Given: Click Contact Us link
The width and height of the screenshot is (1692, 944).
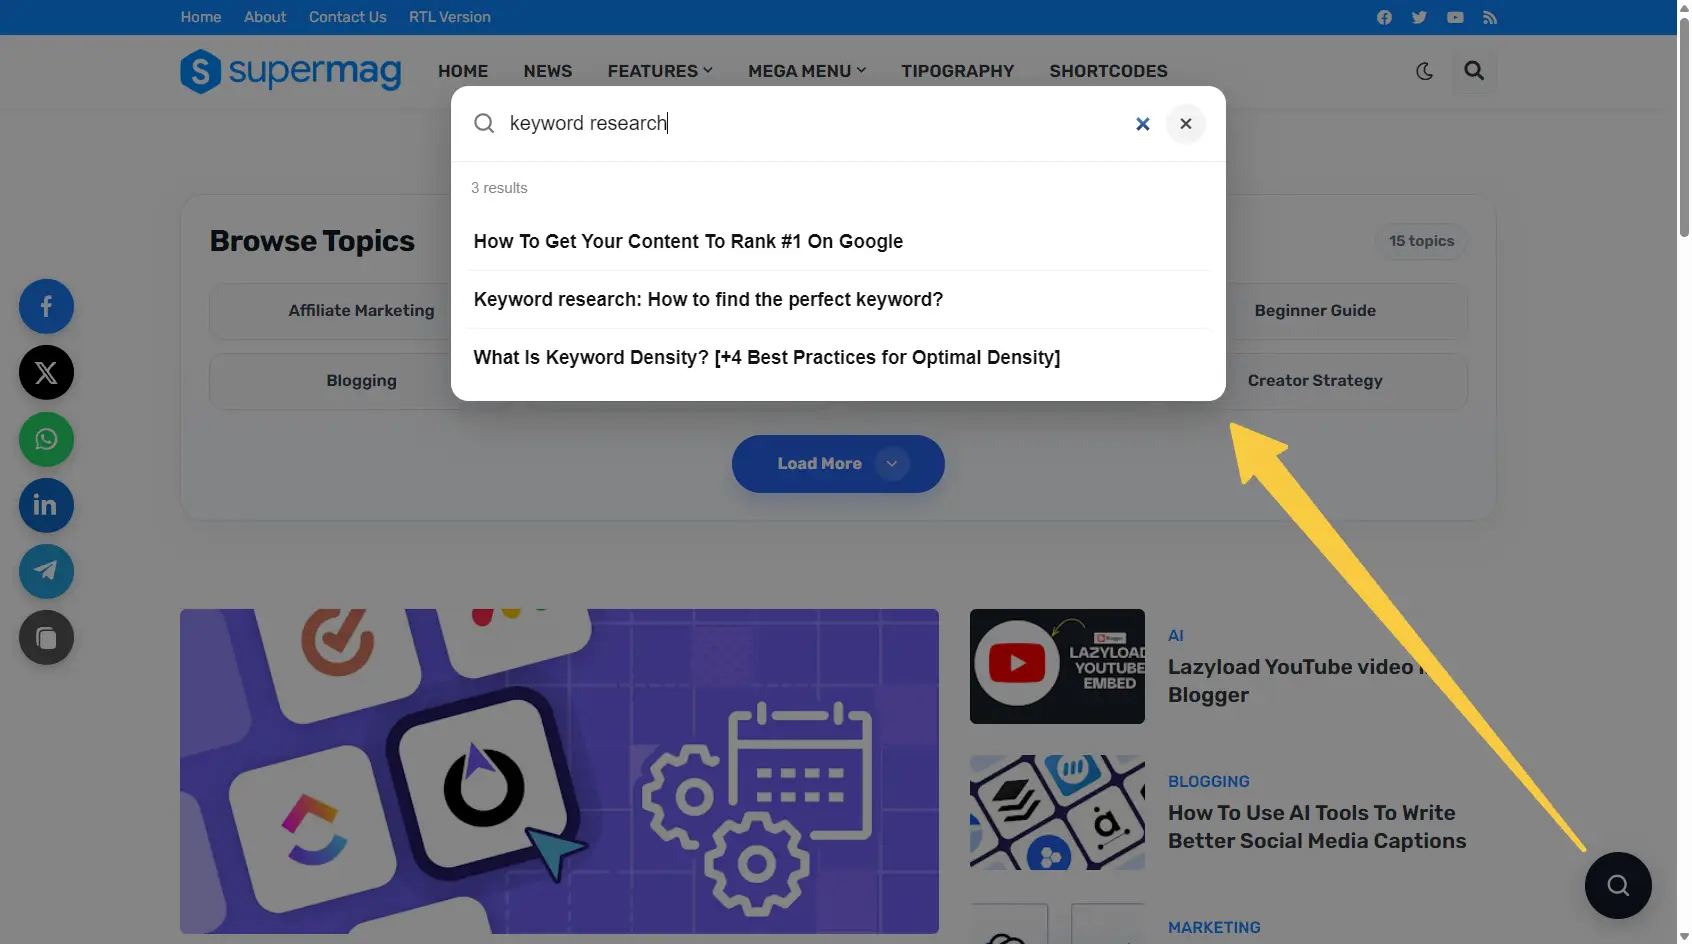Looking at the screenshot, I should coord(348,17).
